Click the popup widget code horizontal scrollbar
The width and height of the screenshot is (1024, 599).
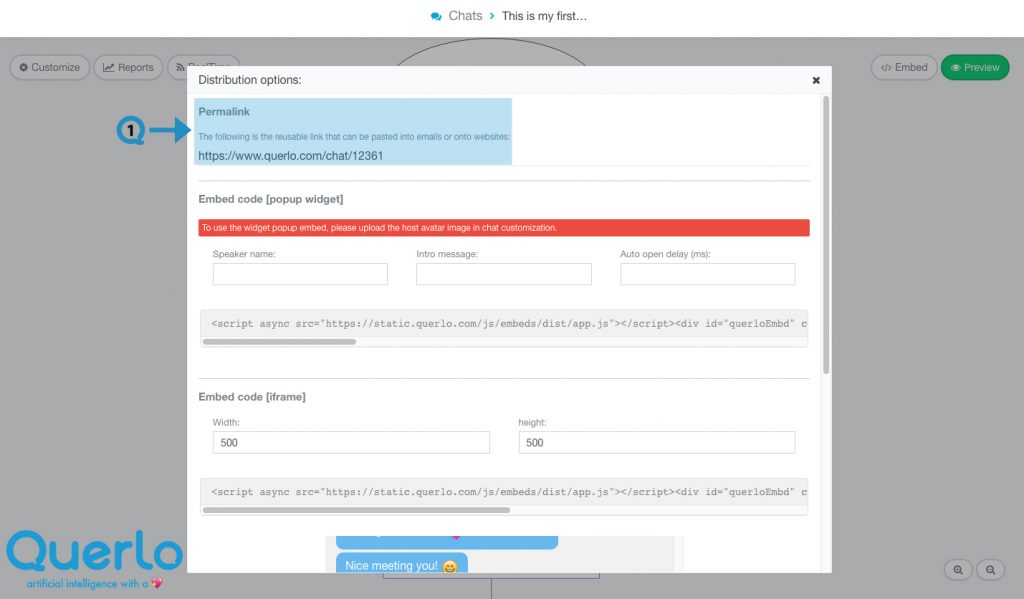click(x=280, y=342)
